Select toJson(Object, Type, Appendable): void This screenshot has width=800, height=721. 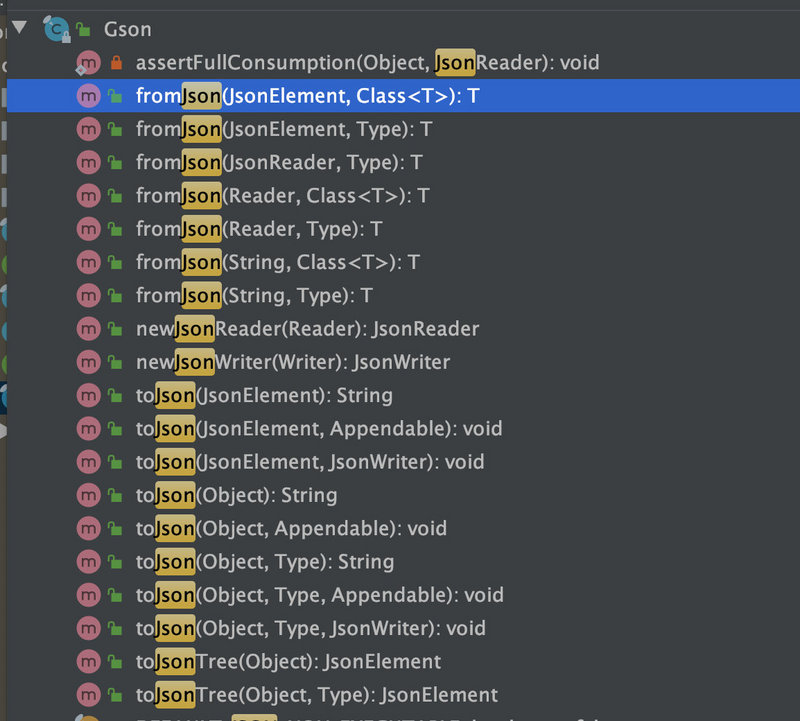(x=300, y=595)
